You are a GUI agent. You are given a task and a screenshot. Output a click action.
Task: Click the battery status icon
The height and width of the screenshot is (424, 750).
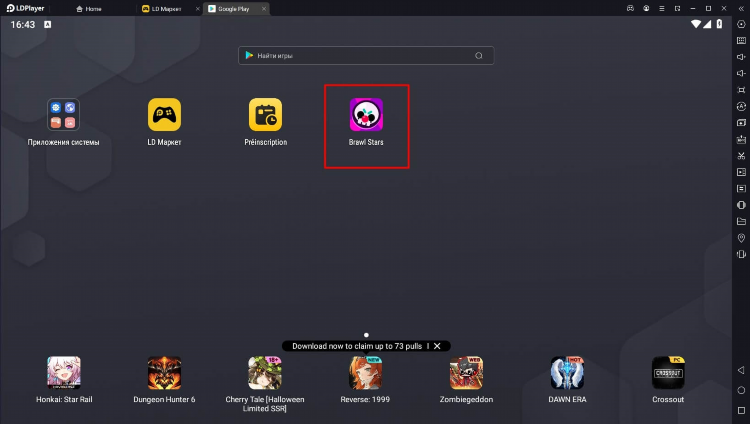(719, 24)
